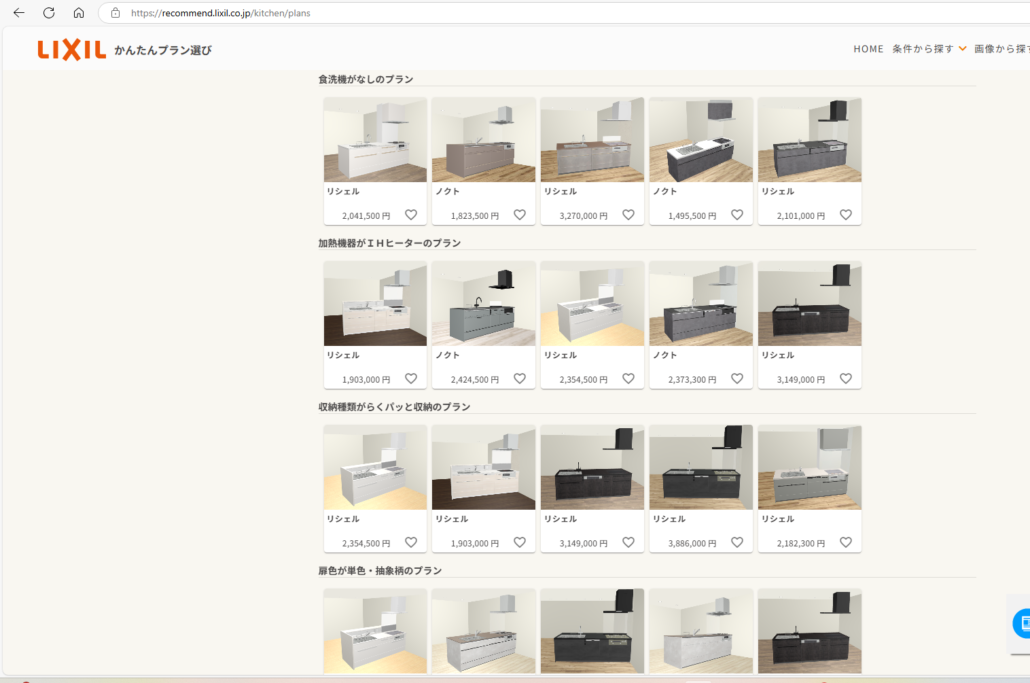Screen dimensions: 1030x683
Task: Open the リシェル 2,182,300 円 kitchen image
Action: click(x=810, y=468)
